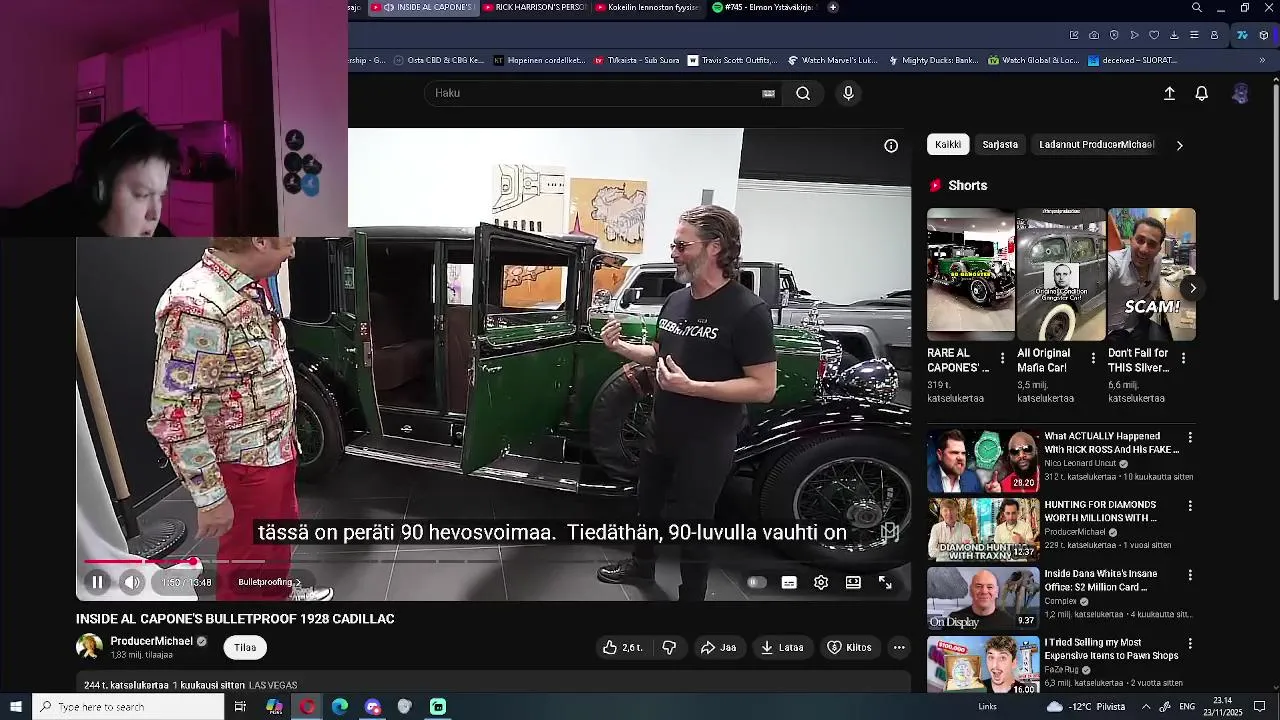This screenshot has width=1280, height=720.
Task: Select the Kaikki filter chip
Action: point(948,144)
